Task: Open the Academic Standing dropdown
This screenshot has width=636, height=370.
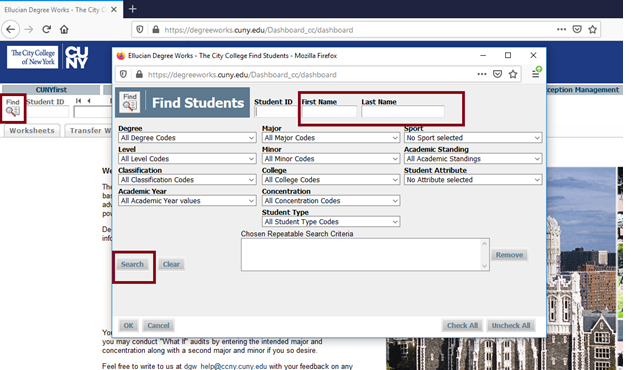Action: [473, 159]
